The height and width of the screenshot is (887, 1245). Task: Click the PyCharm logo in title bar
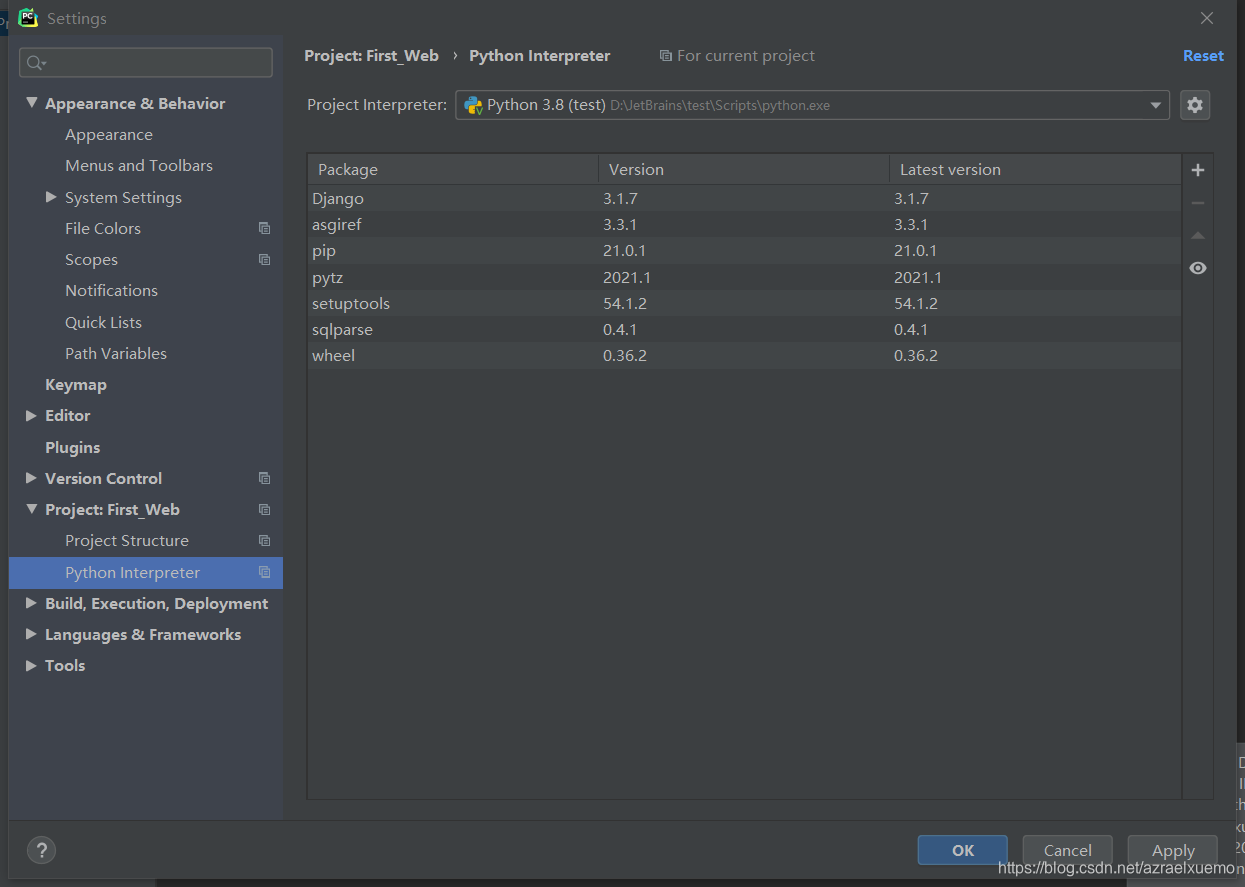(x=28, y=17)
